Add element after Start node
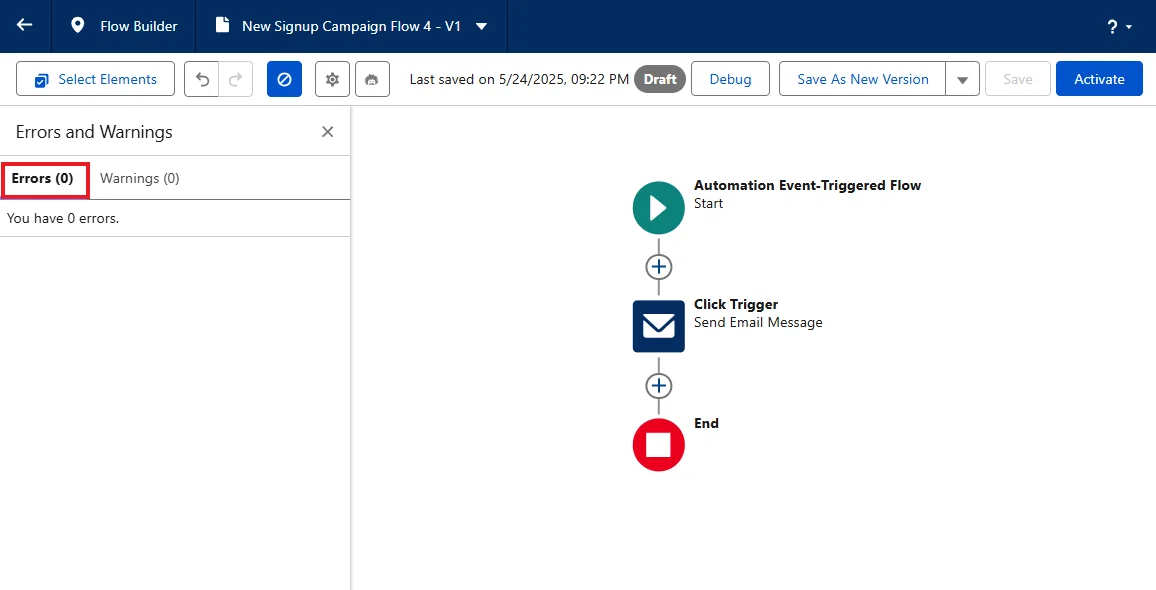The width and height of the screenshot is (1156, 590). coord(658,266)
